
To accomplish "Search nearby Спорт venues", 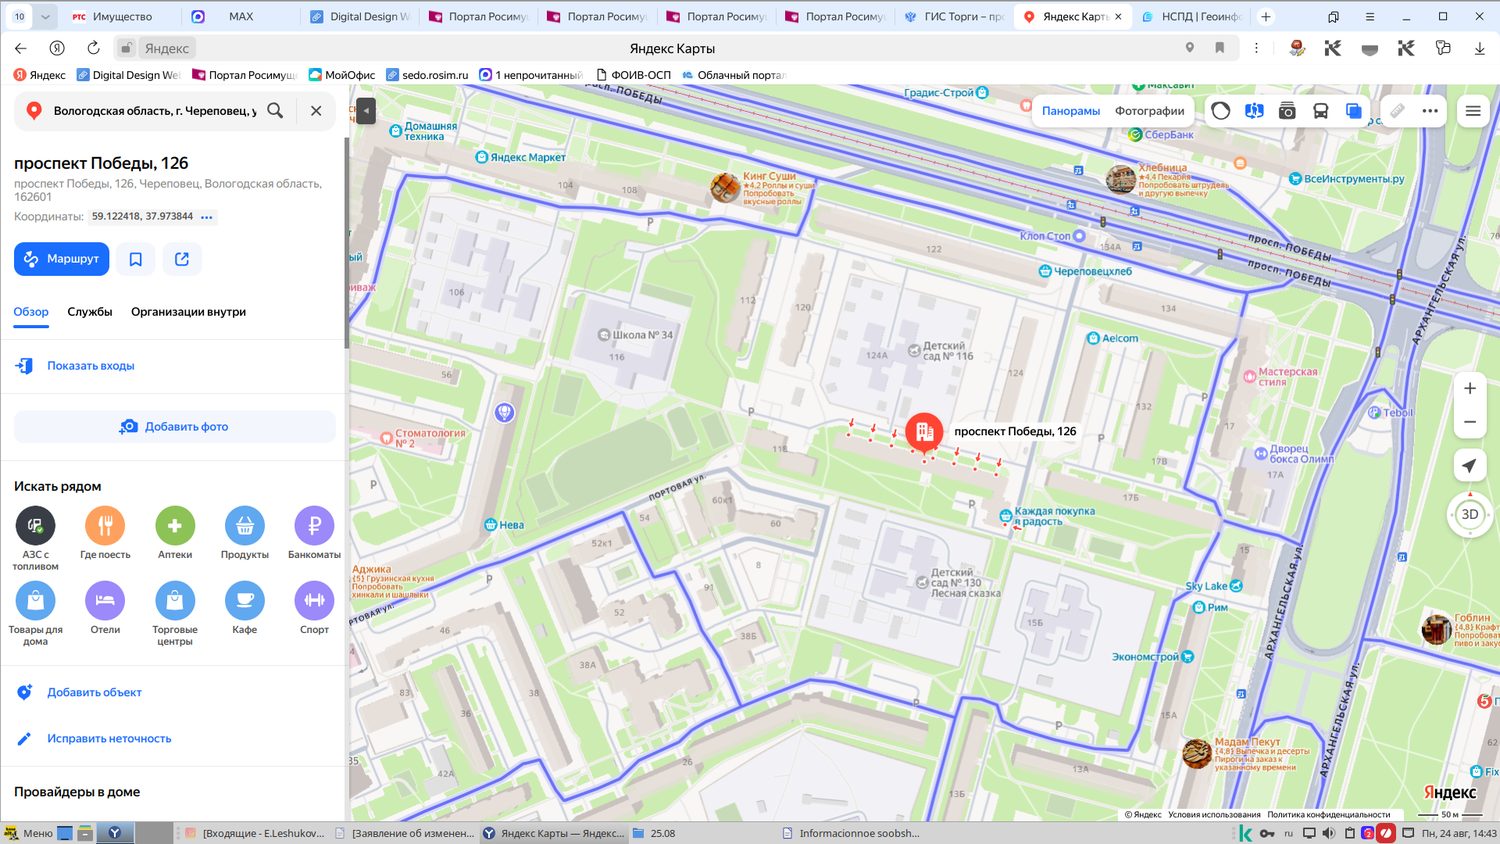I will (x=314, y=608).
